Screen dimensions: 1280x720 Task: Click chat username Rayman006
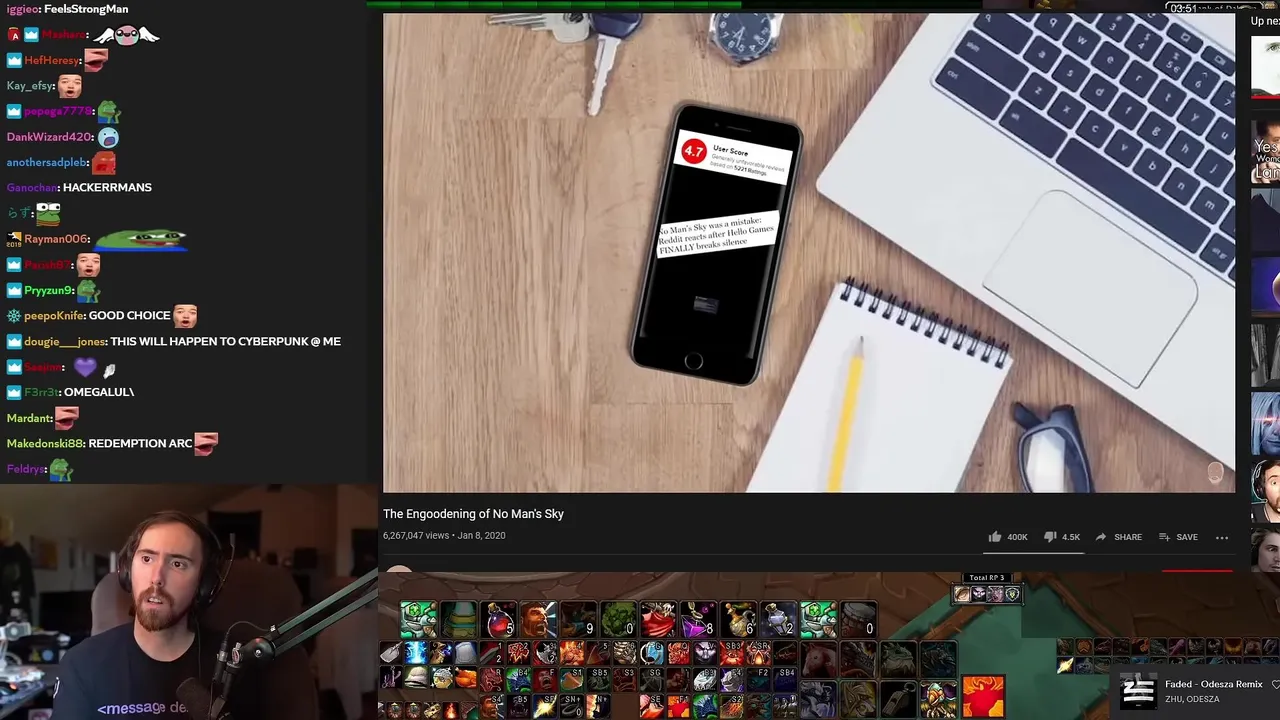[57, 239]
